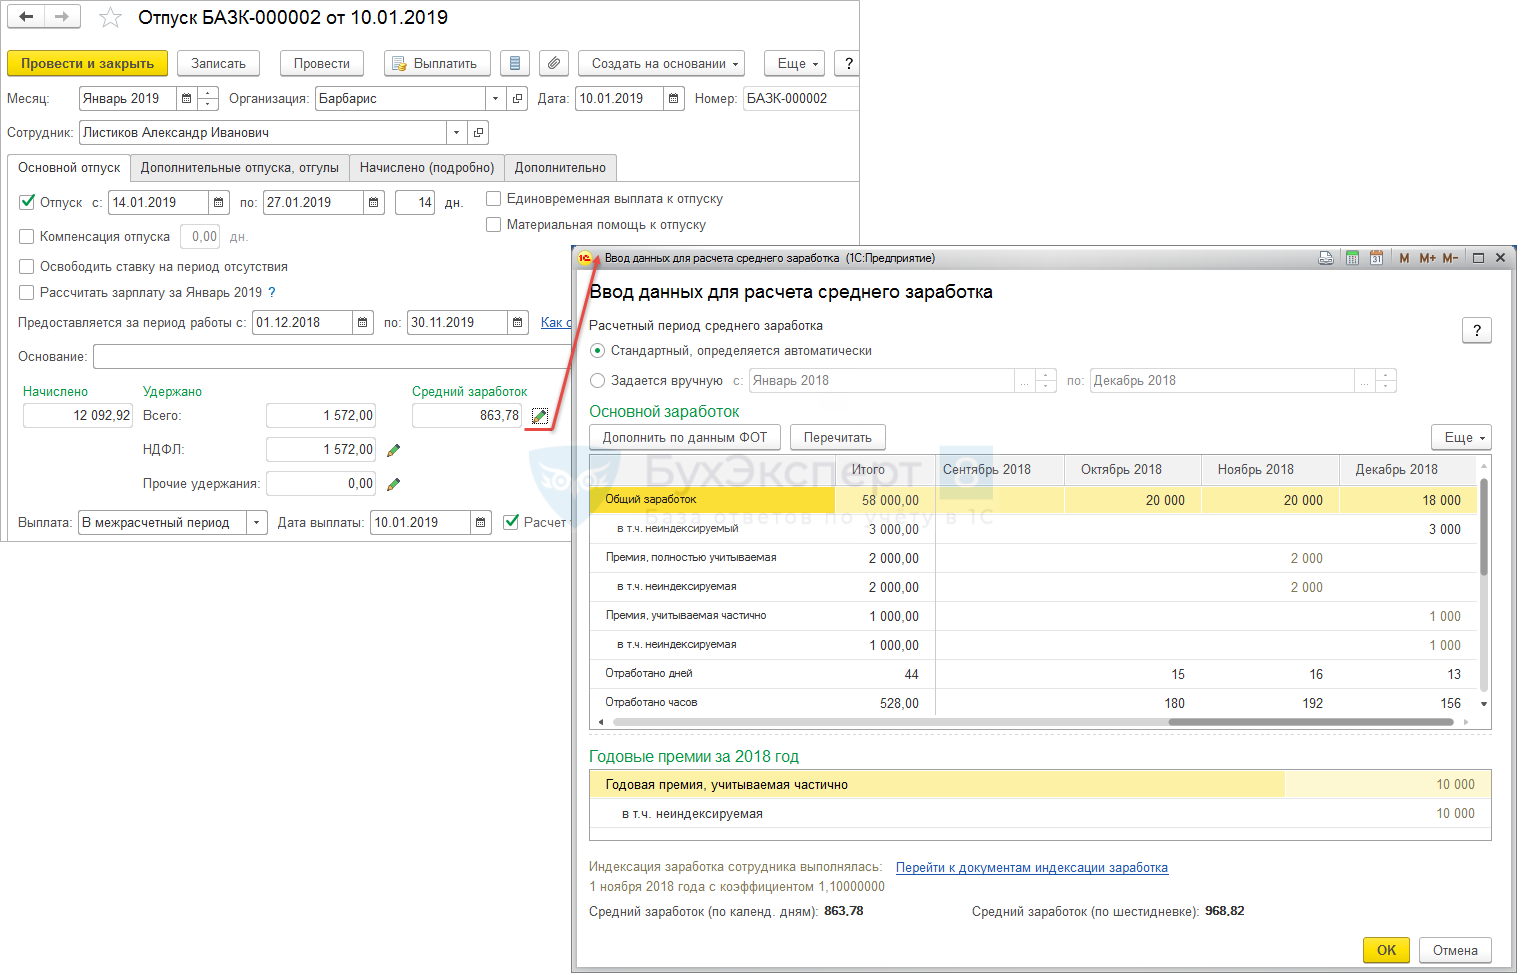Click the Номер field БАЗК-000002
Screen dimensions: 1522x975
click(800, 98)
